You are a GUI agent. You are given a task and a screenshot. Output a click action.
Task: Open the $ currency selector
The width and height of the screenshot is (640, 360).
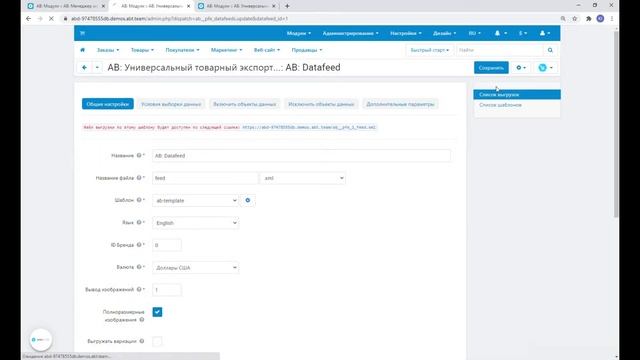523,33
